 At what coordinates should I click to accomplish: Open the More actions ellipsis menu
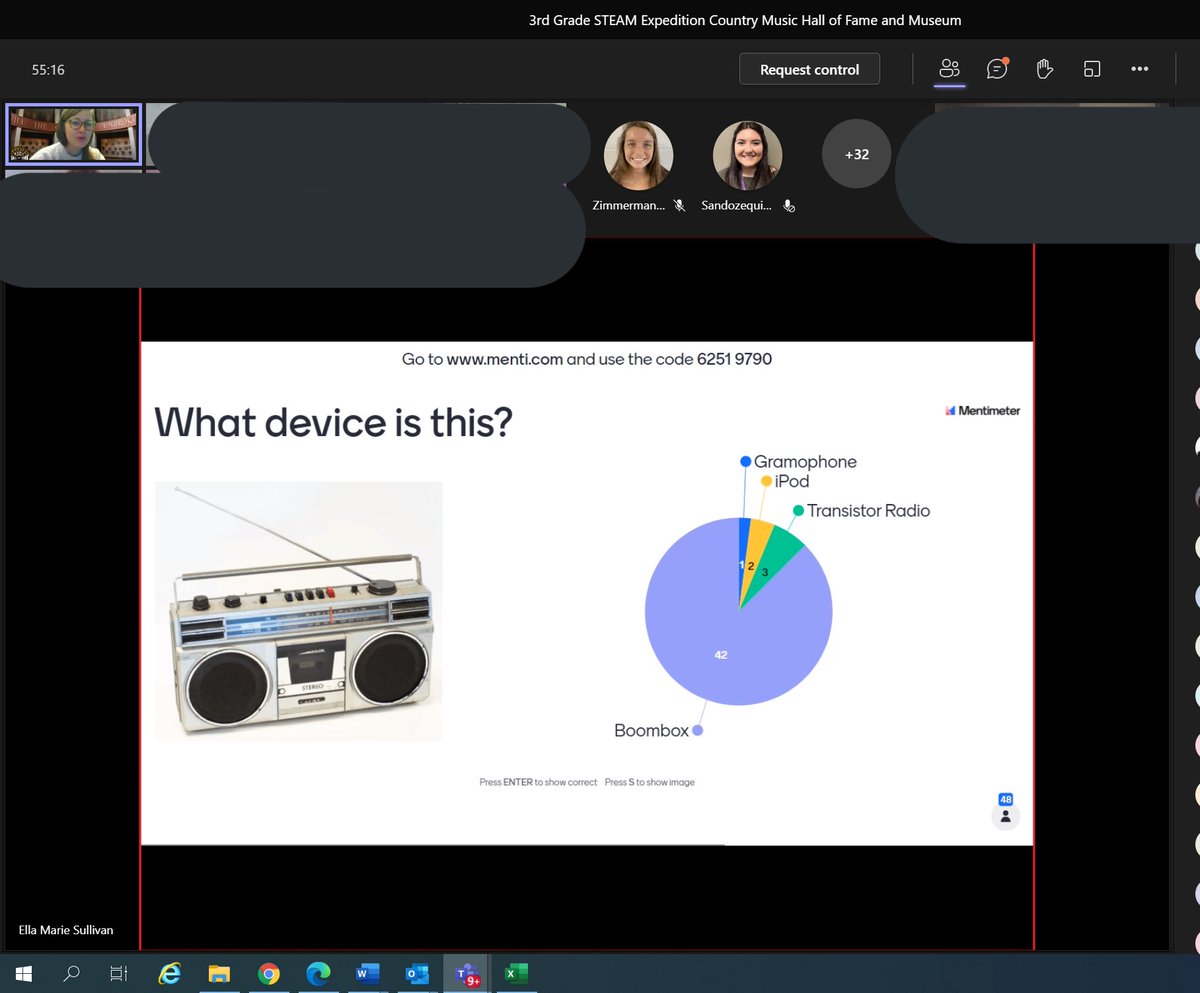(1139, 69)
